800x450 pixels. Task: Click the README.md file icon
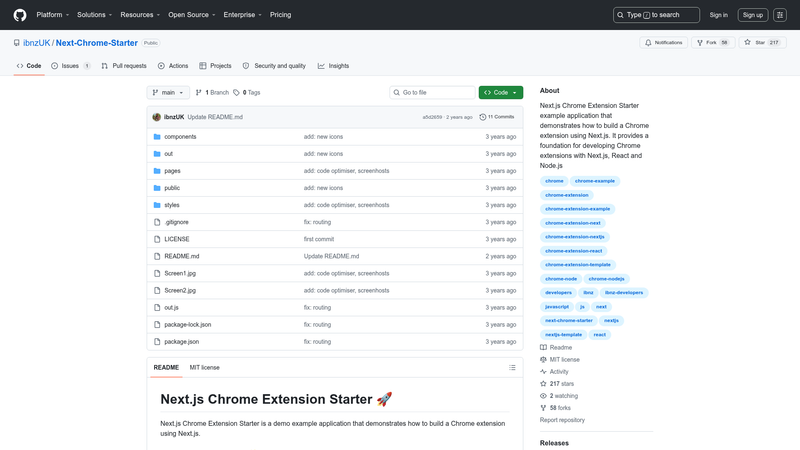coord(157,257)
